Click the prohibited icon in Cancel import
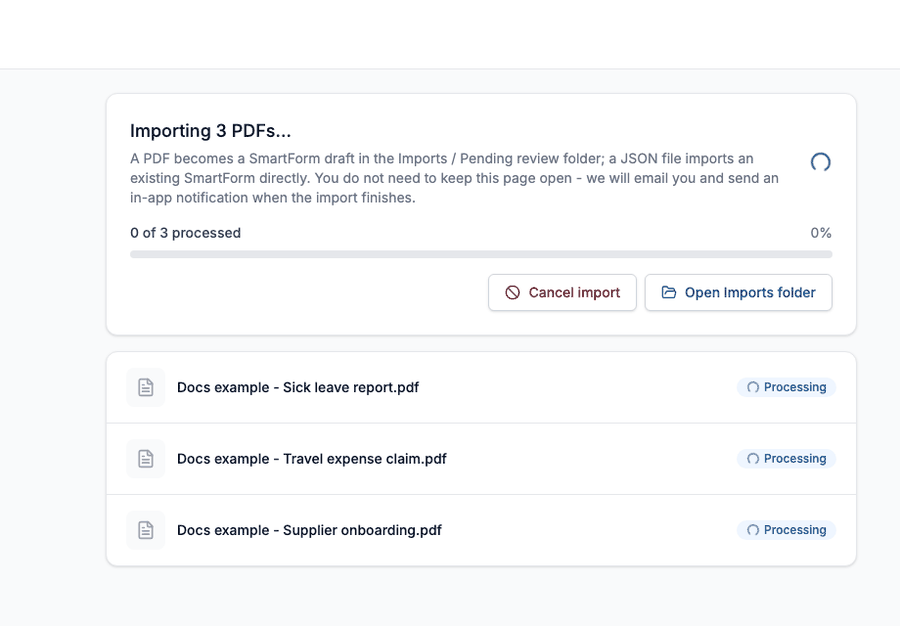Screen dimensions: 900x626 point(513,293)
